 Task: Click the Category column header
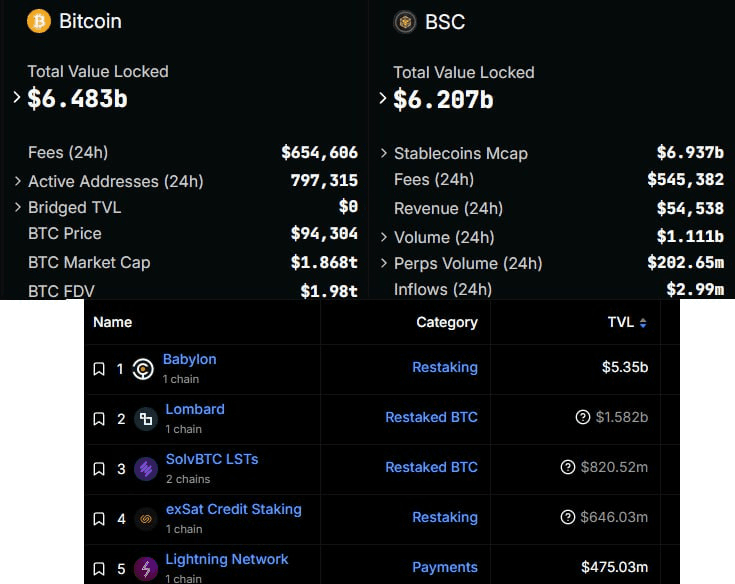click(x=447, y=322)
